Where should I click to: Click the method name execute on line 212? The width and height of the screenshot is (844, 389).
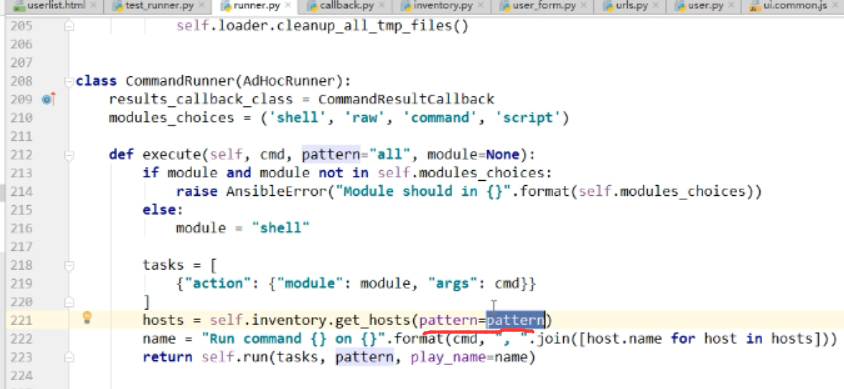pos(171,155)
